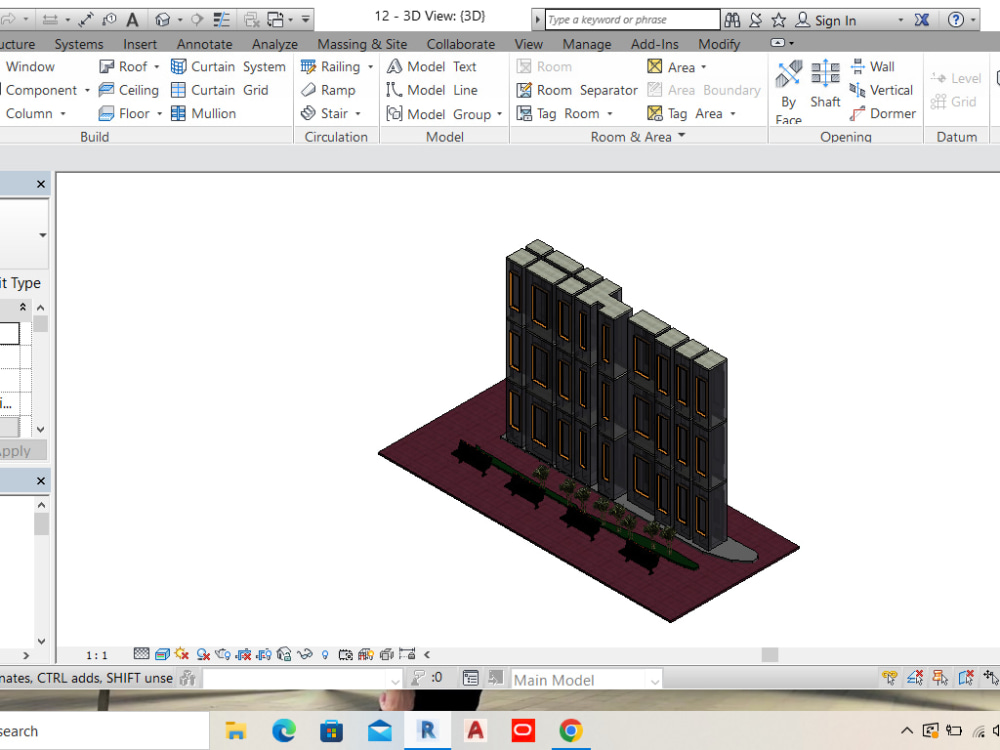Viewport: 1000px width, 750px height.
Task: Place a Room Separator line
Action: (577, 89)
